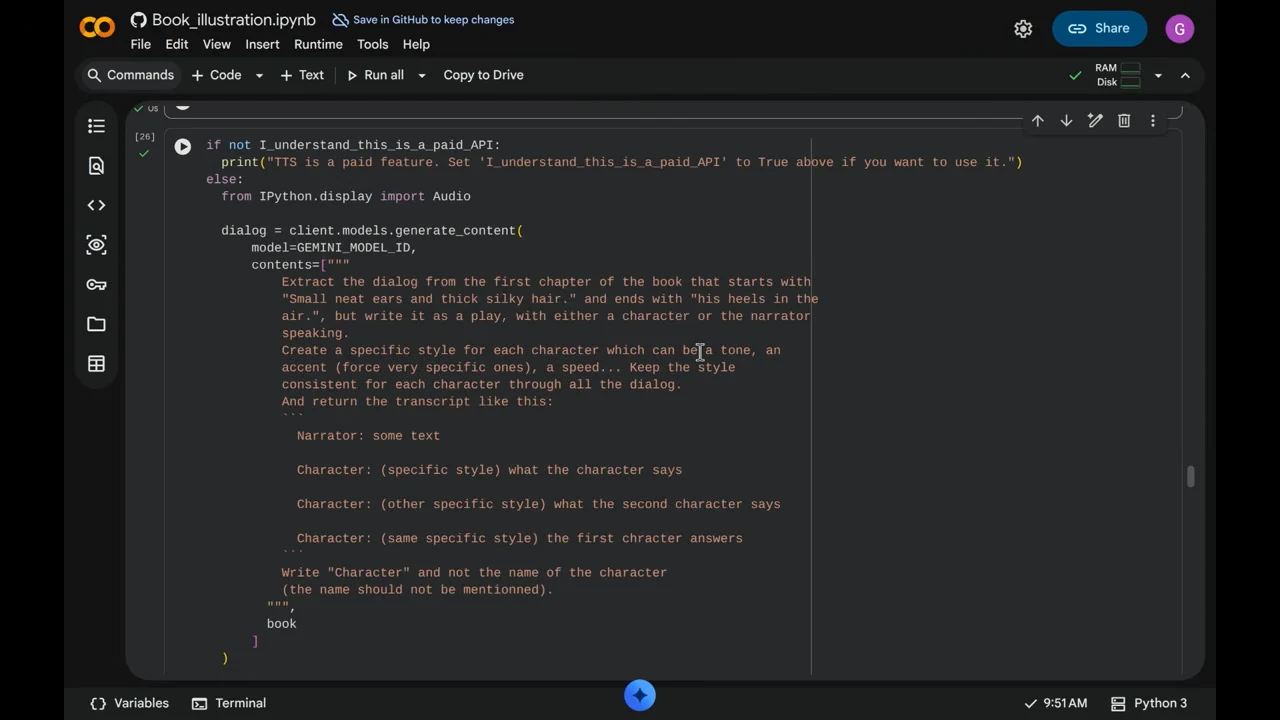Click the Share button
The height and width of the screenshot is (720, 1280).
pyautogui.click(x=1098, y=29)
